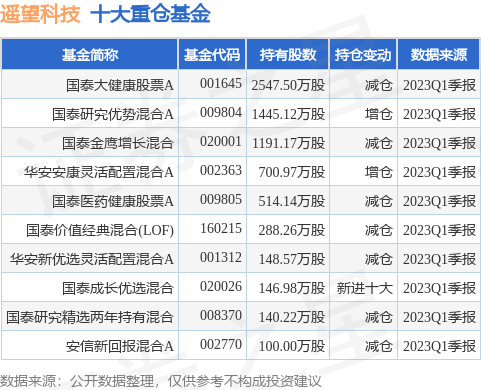Click 2023Q1季报 in the 008370 row
This screenshot has width=481, height=390.
(x=439, y=317)
